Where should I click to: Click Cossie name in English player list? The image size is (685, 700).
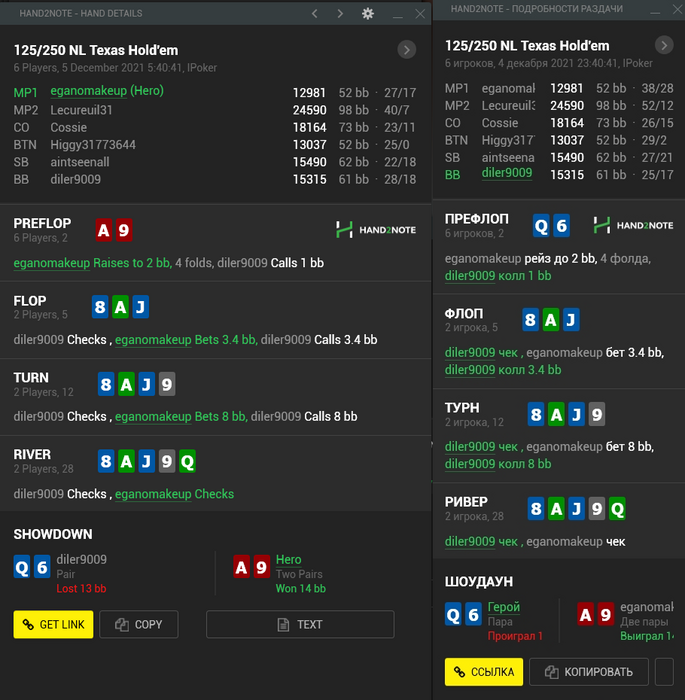click(68, 128)
